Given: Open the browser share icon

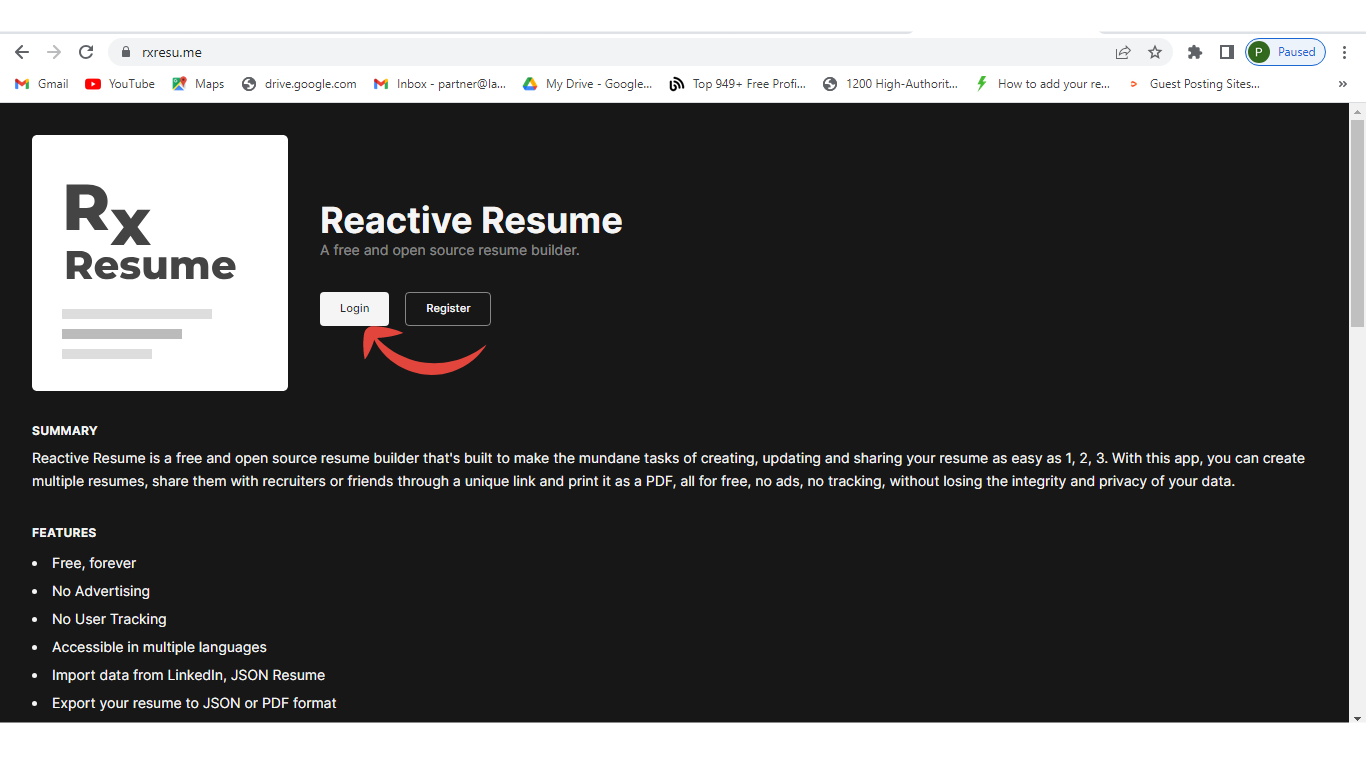Looking at the screenshot, I should [x=1123, y=51].
